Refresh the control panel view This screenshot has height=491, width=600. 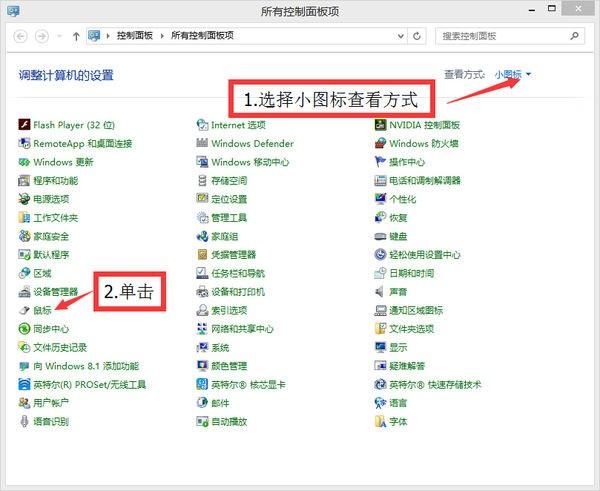417,36
